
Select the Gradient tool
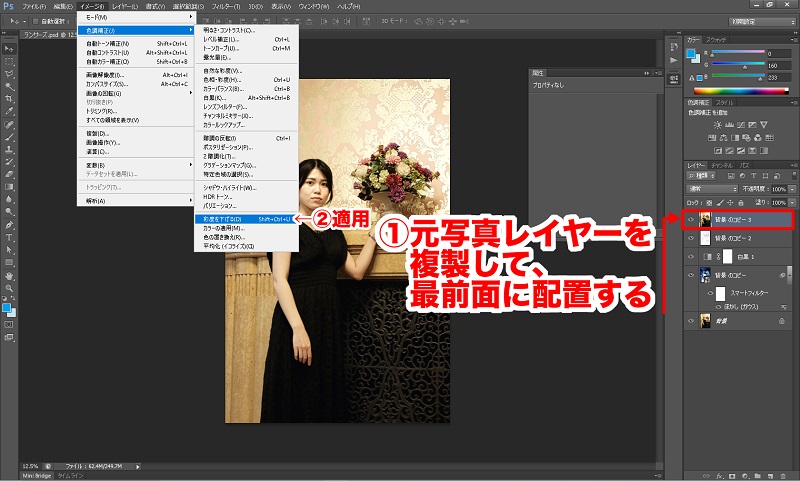tap(9, 187)
